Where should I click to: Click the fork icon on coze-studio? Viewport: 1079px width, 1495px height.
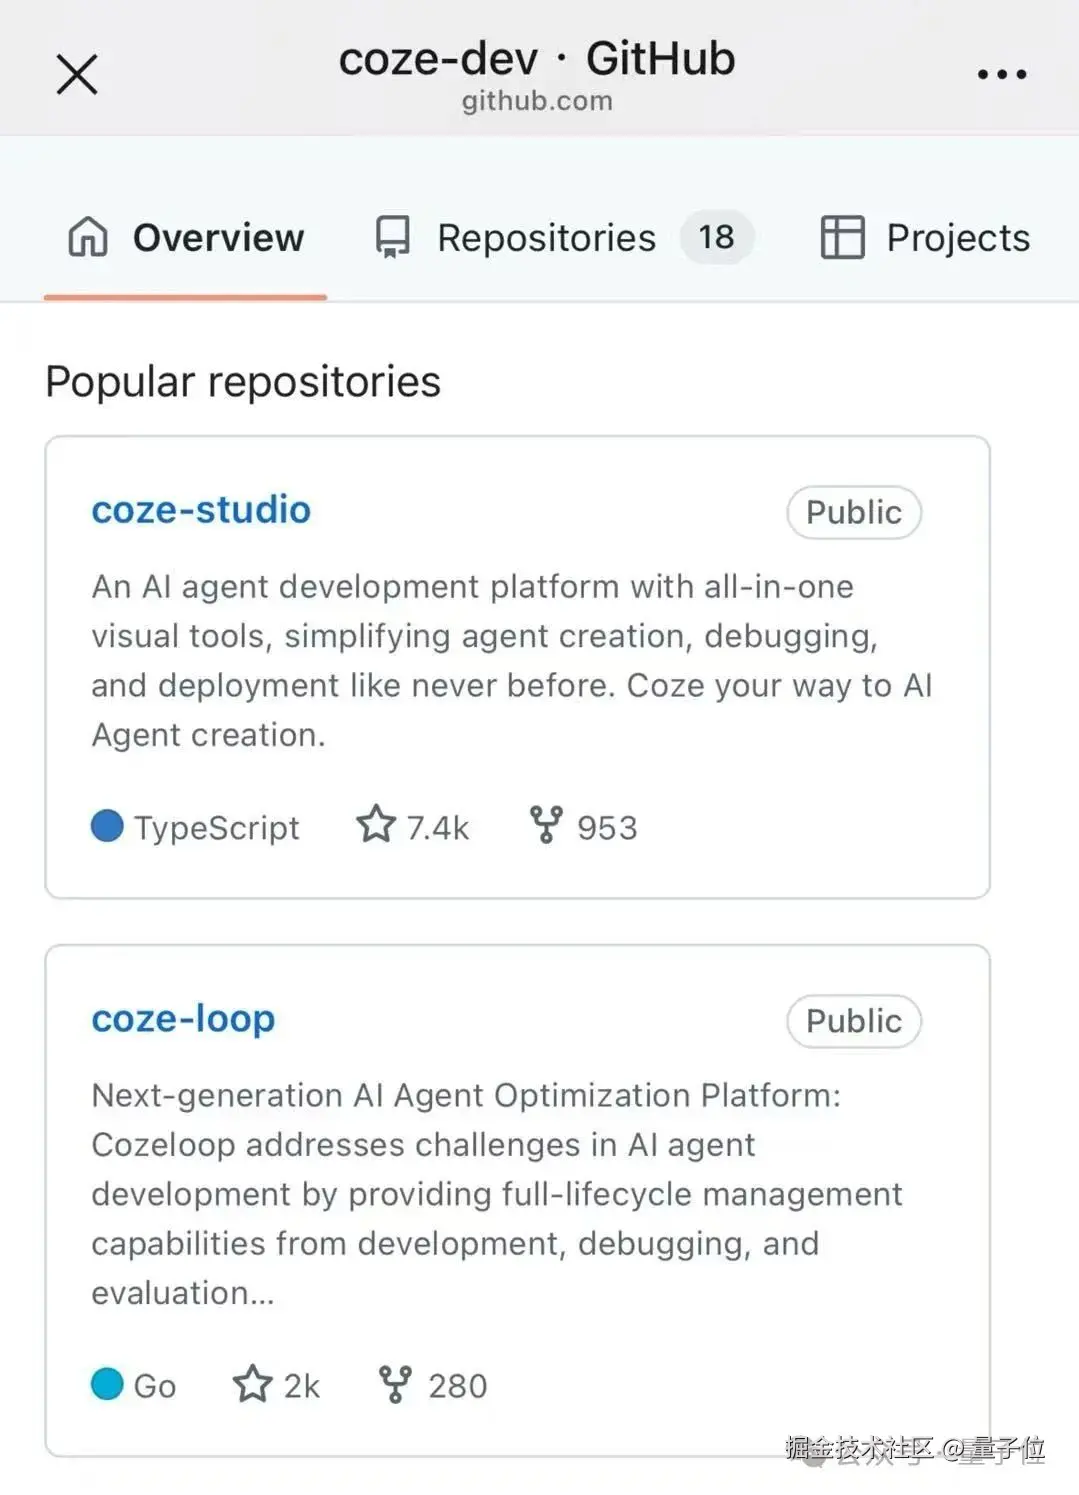546,825
